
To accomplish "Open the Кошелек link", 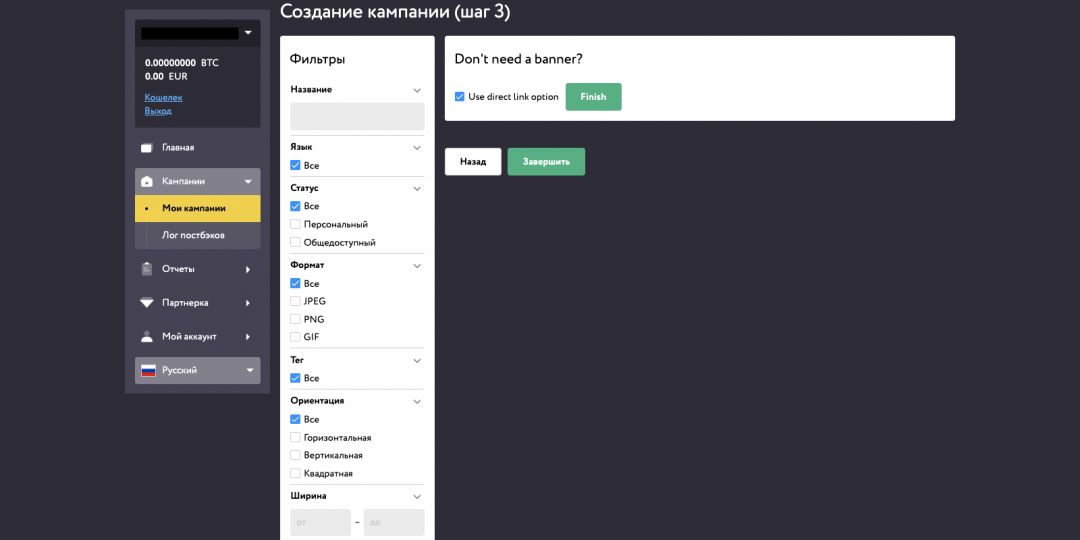I will click(163, 98).
